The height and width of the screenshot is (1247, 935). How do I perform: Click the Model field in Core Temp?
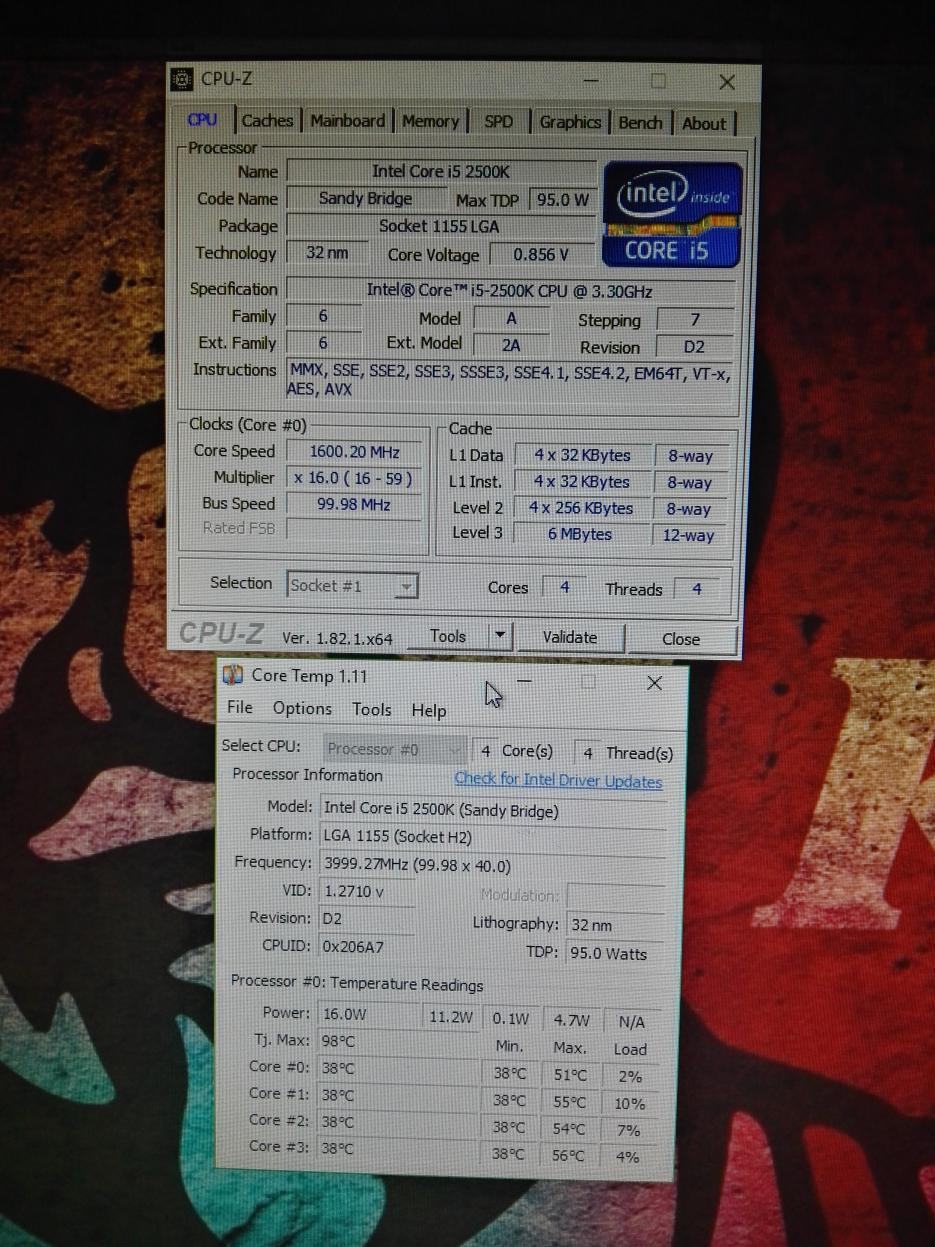[492, 810]
